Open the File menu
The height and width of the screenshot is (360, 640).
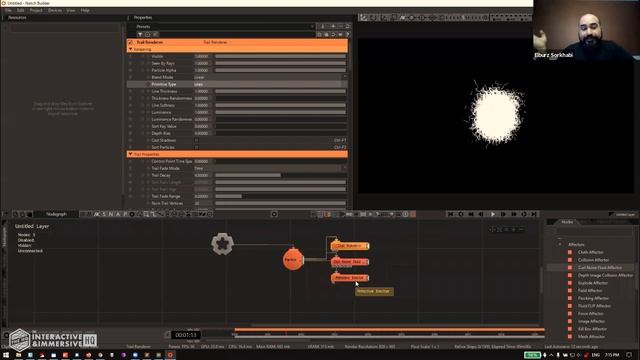(8, 10)
